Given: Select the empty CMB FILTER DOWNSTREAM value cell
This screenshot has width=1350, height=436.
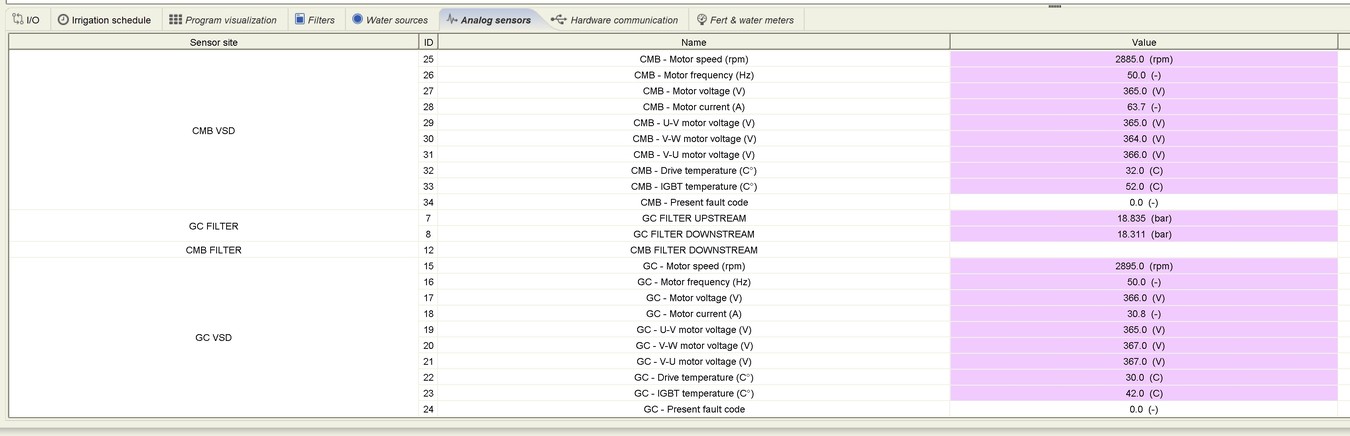Looking at the screenshot, I should point(1143,250).
